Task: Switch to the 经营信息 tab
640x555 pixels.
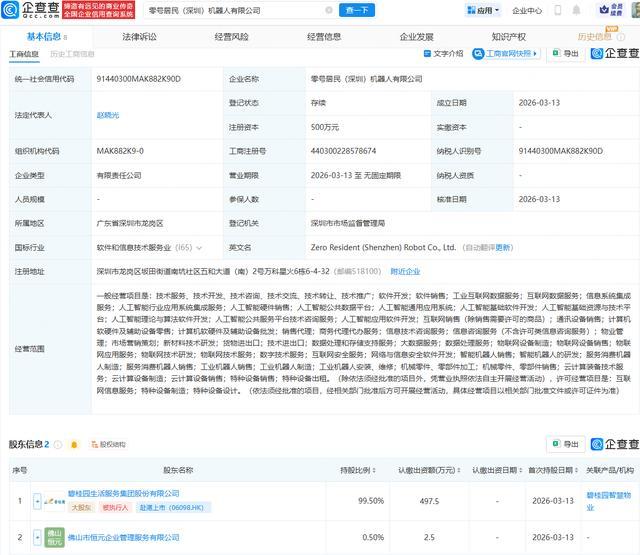Action: [324, 37]
